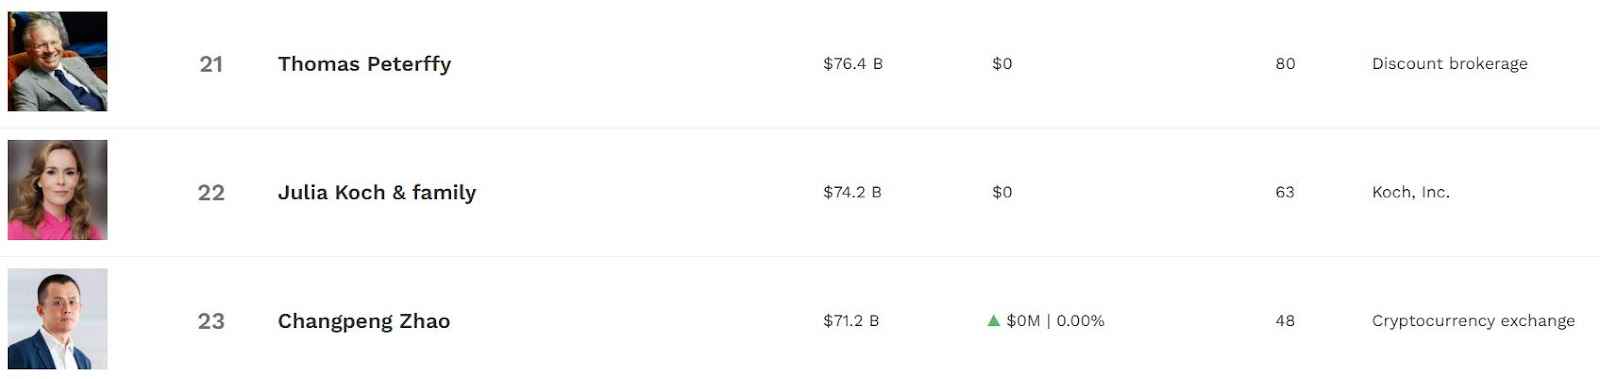Click Changpeng Zhao's age 48

1285,321
